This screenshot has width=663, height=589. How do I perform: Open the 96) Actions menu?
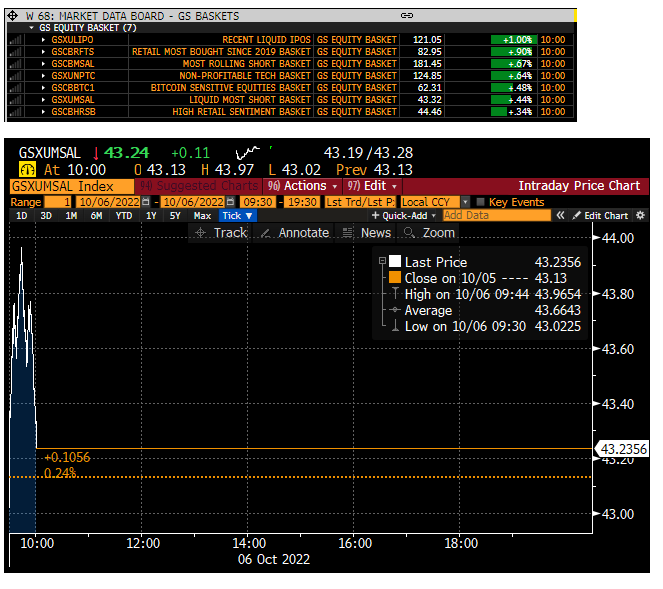tap(302, 186)
